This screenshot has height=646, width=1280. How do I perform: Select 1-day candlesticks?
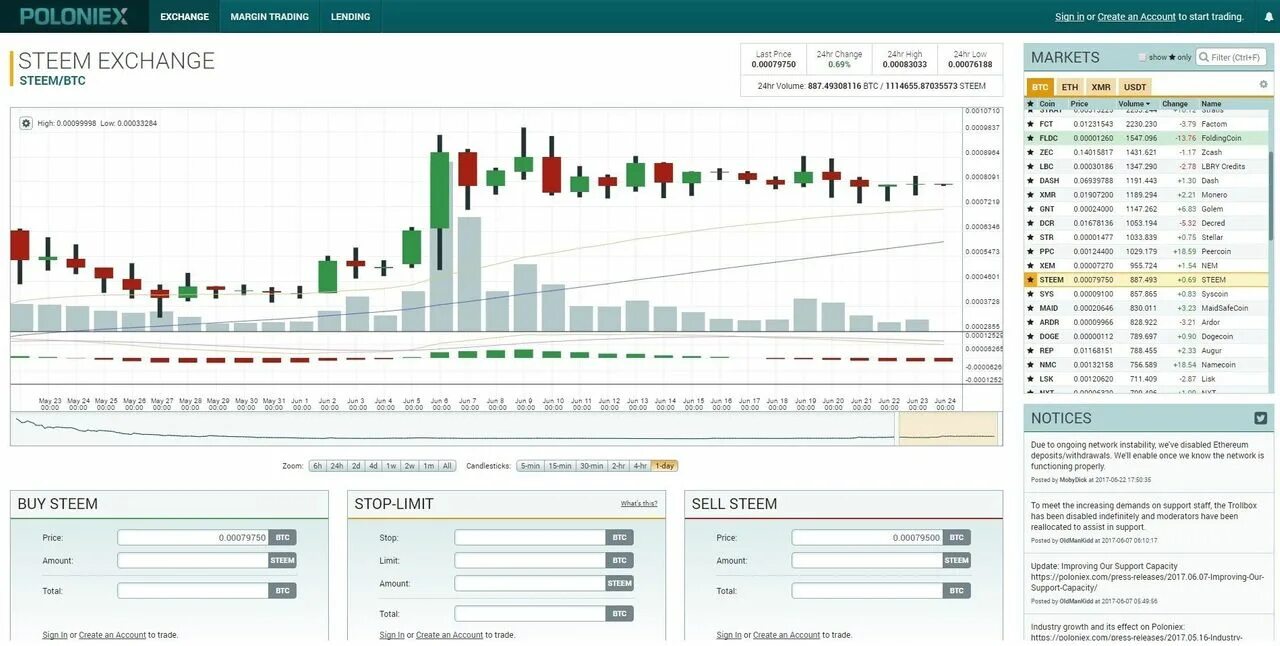click(664, 466)
